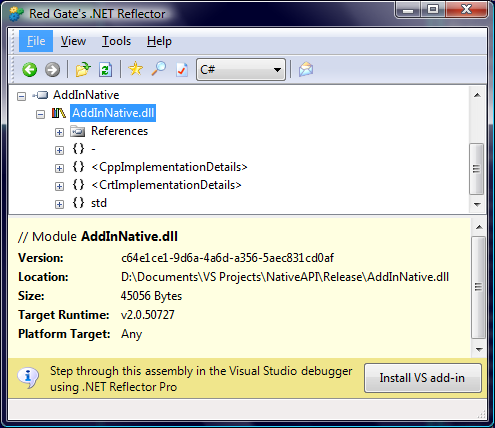495x428 pixels.
Task: Click the Install VS add-in button
Action: pyautogui.click(x=423, y=378)
